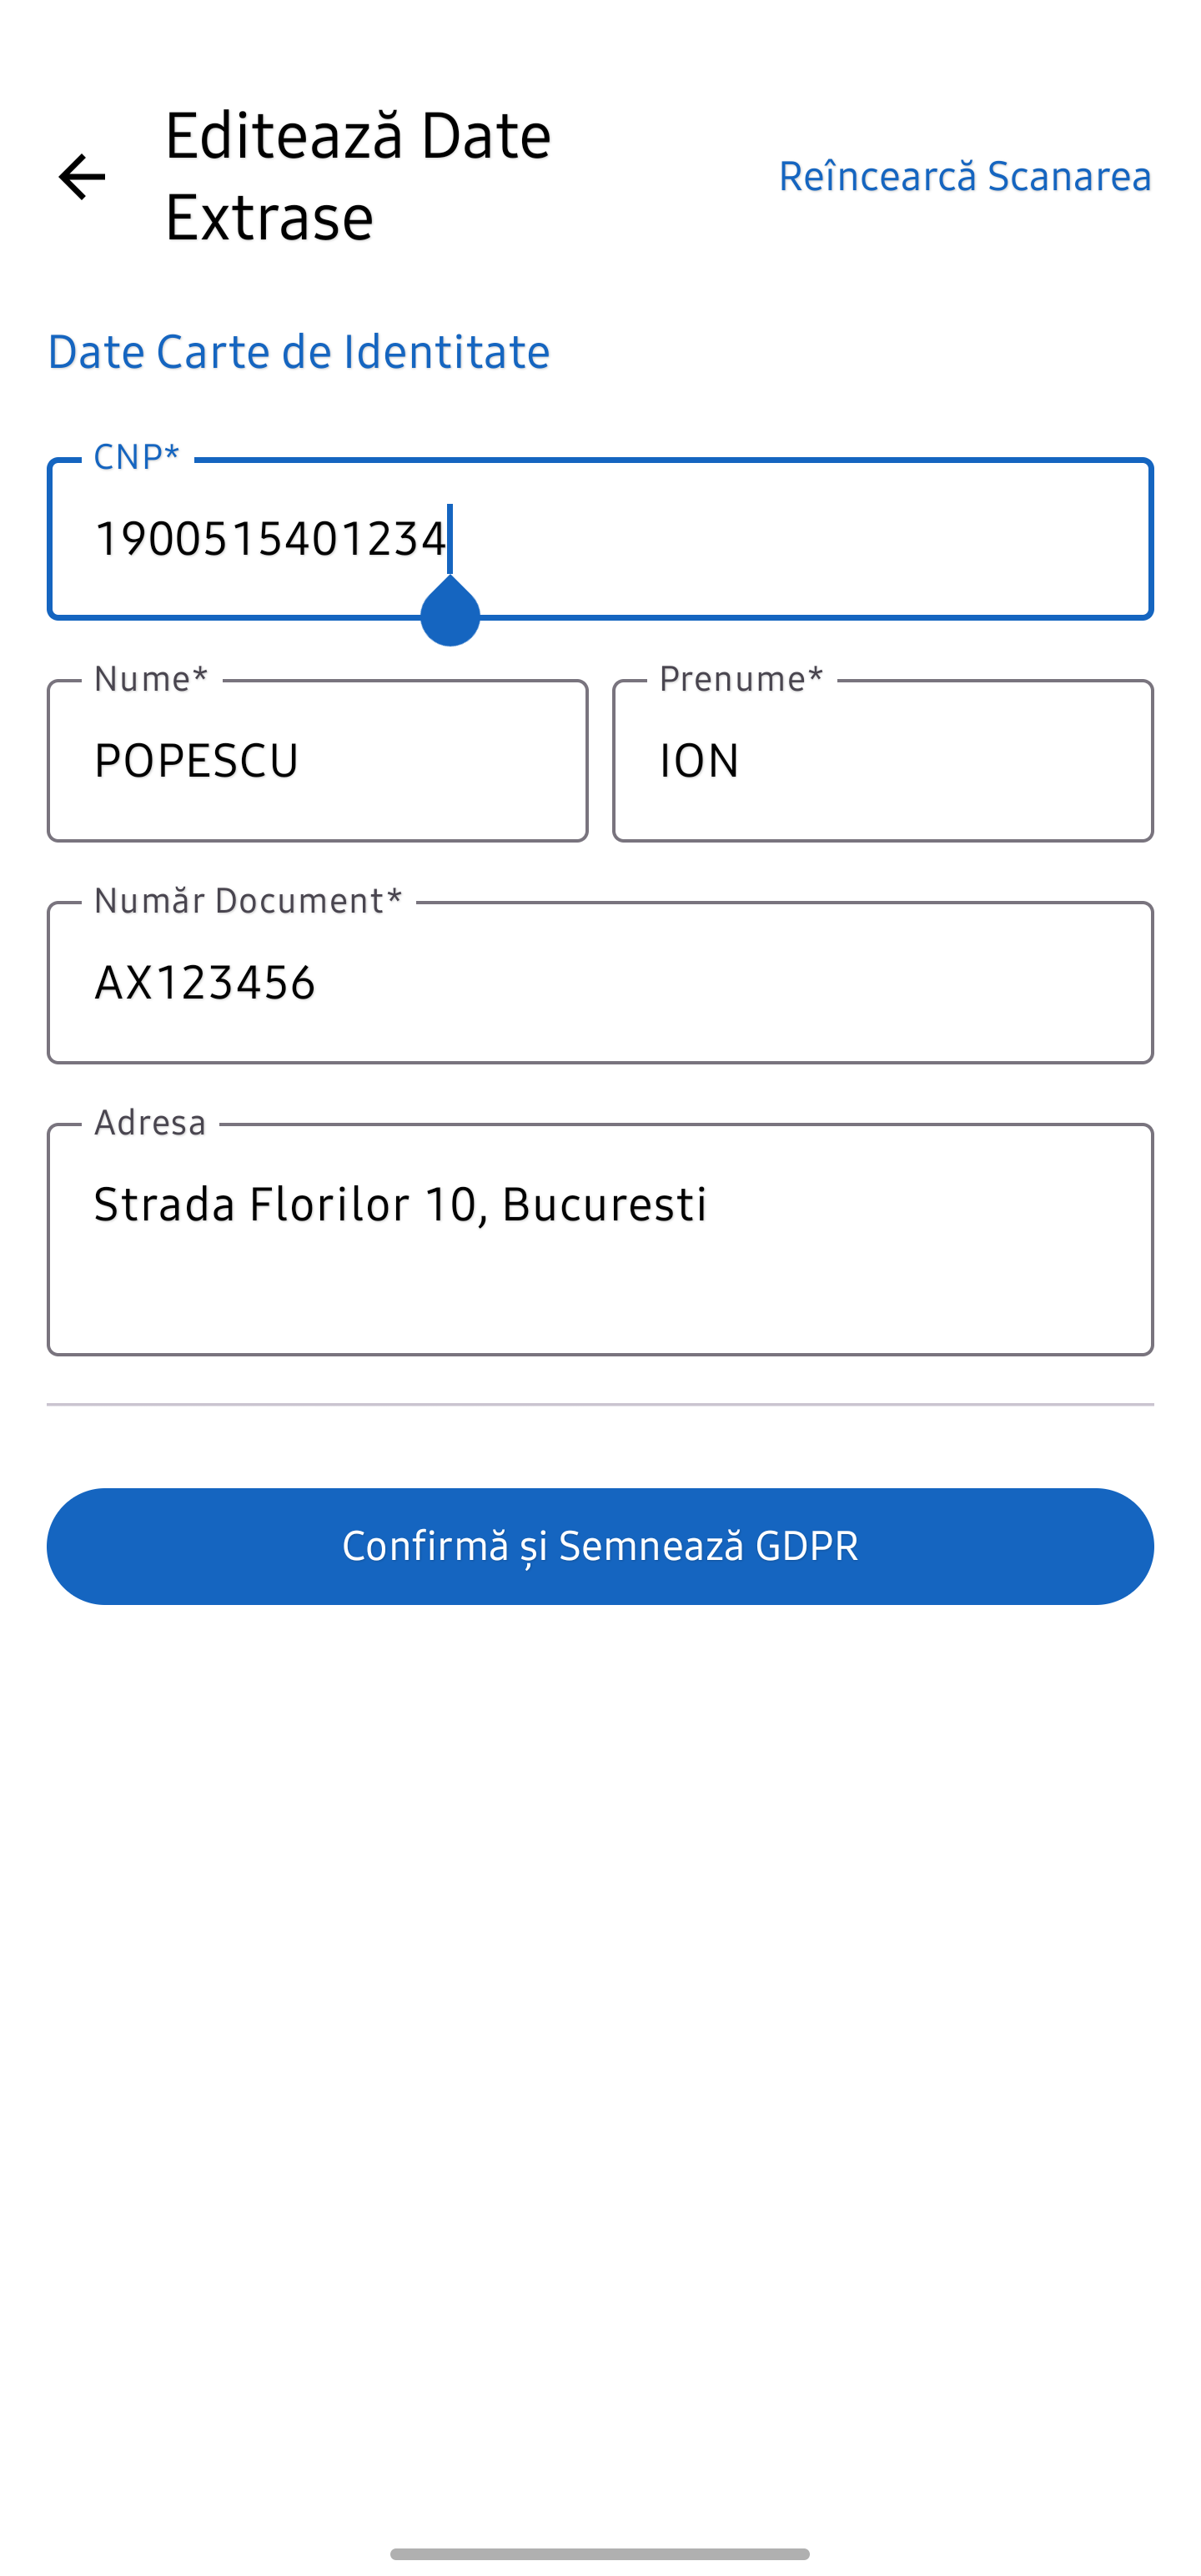Tap the Date Carte de Identitate heading
Viewport: 1201px width, 2576px height.
pos(298,352)
